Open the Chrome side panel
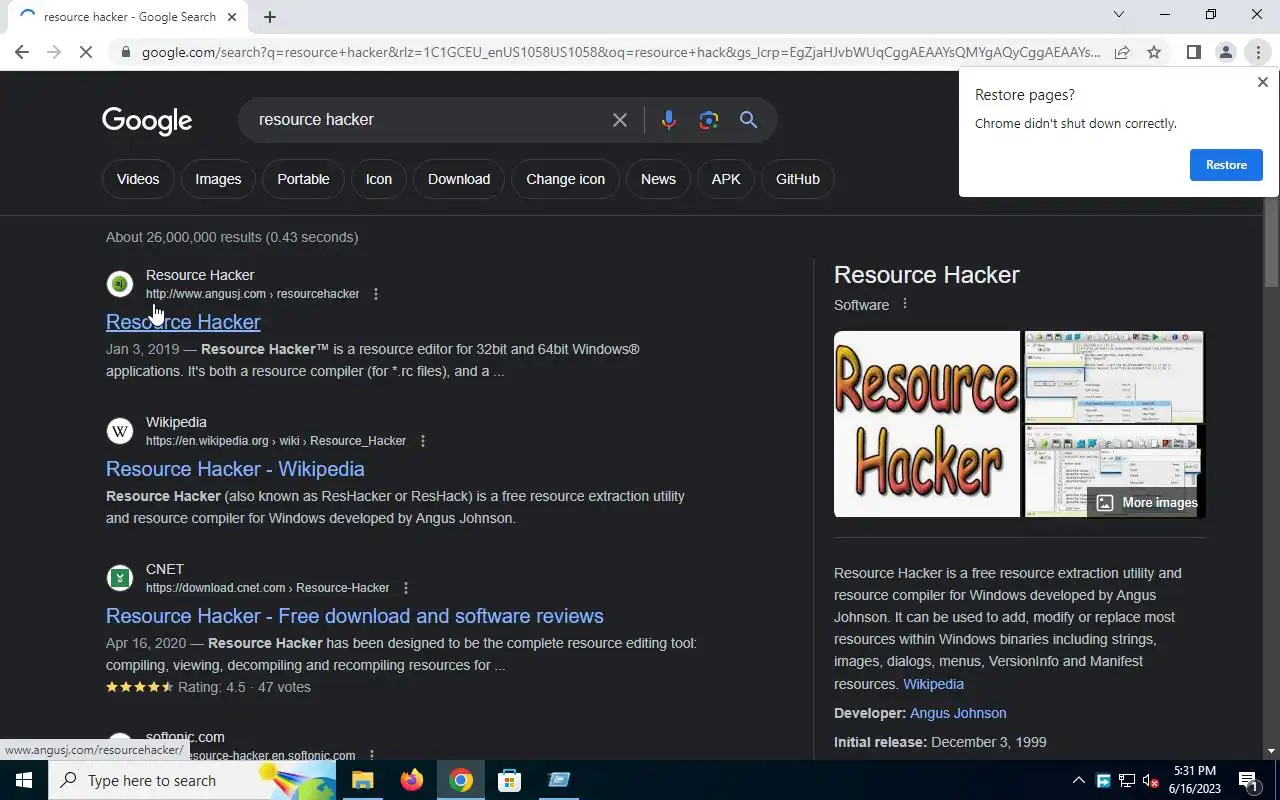Viewport: 1280px width, 800px height. [x=1193, y=52]
